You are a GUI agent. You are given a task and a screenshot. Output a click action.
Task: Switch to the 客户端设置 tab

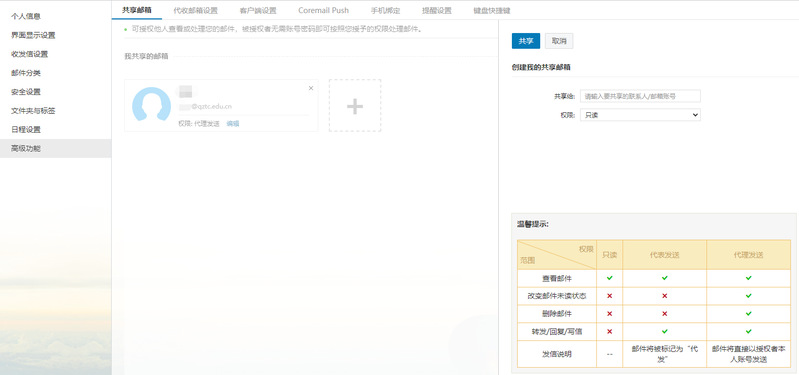click(x=258, y=10)
